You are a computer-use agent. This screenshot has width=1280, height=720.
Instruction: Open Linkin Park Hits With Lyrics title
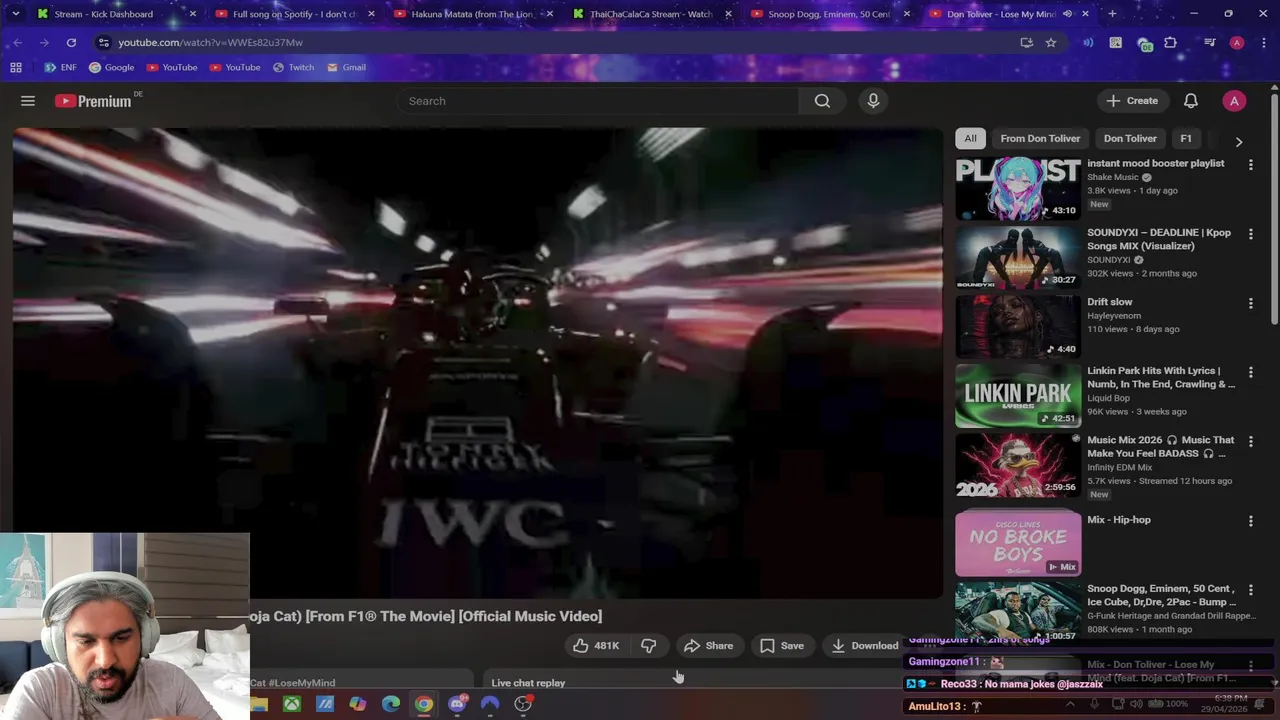click(x=1161, y=377)
